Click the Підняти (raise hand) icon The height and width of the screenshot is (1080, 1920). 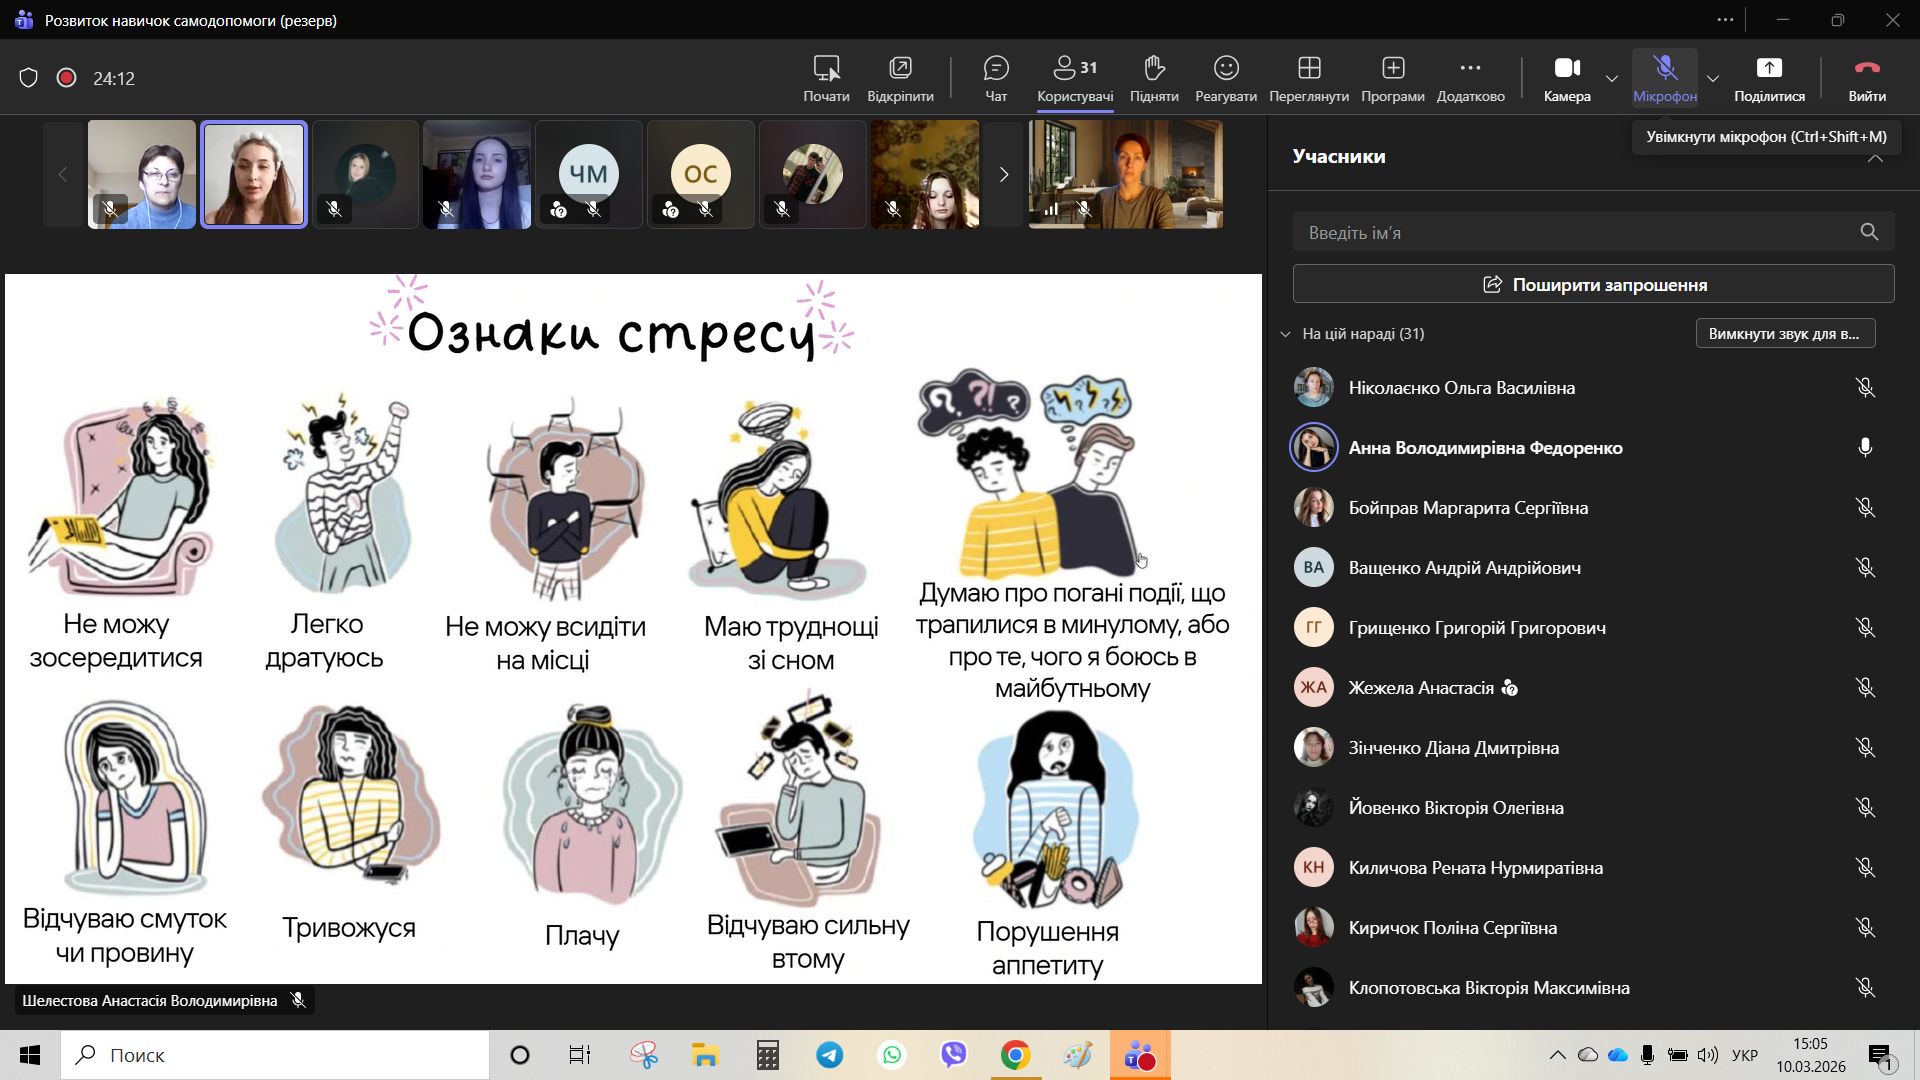tap(1154, 68)
